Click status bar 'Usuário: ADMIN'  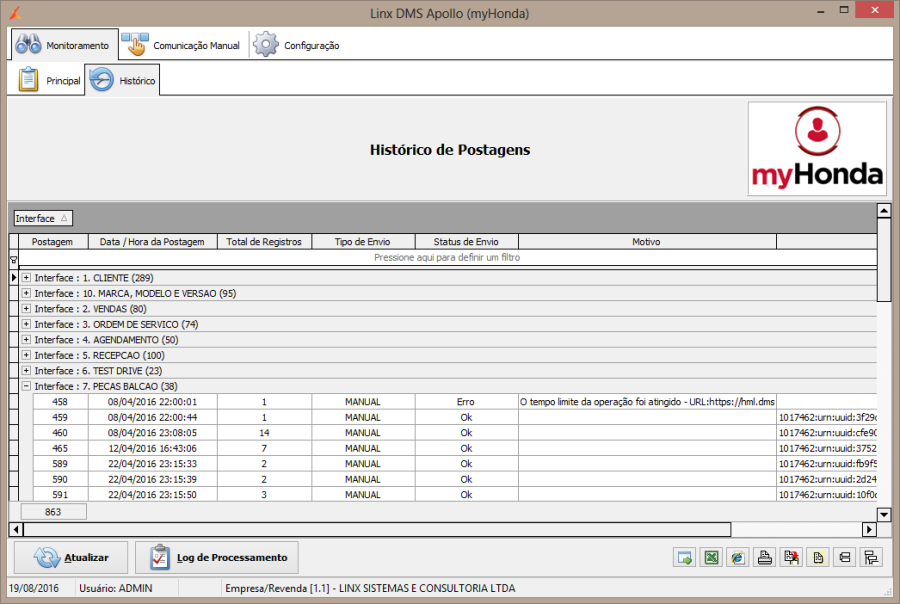[x=116, y=588]
